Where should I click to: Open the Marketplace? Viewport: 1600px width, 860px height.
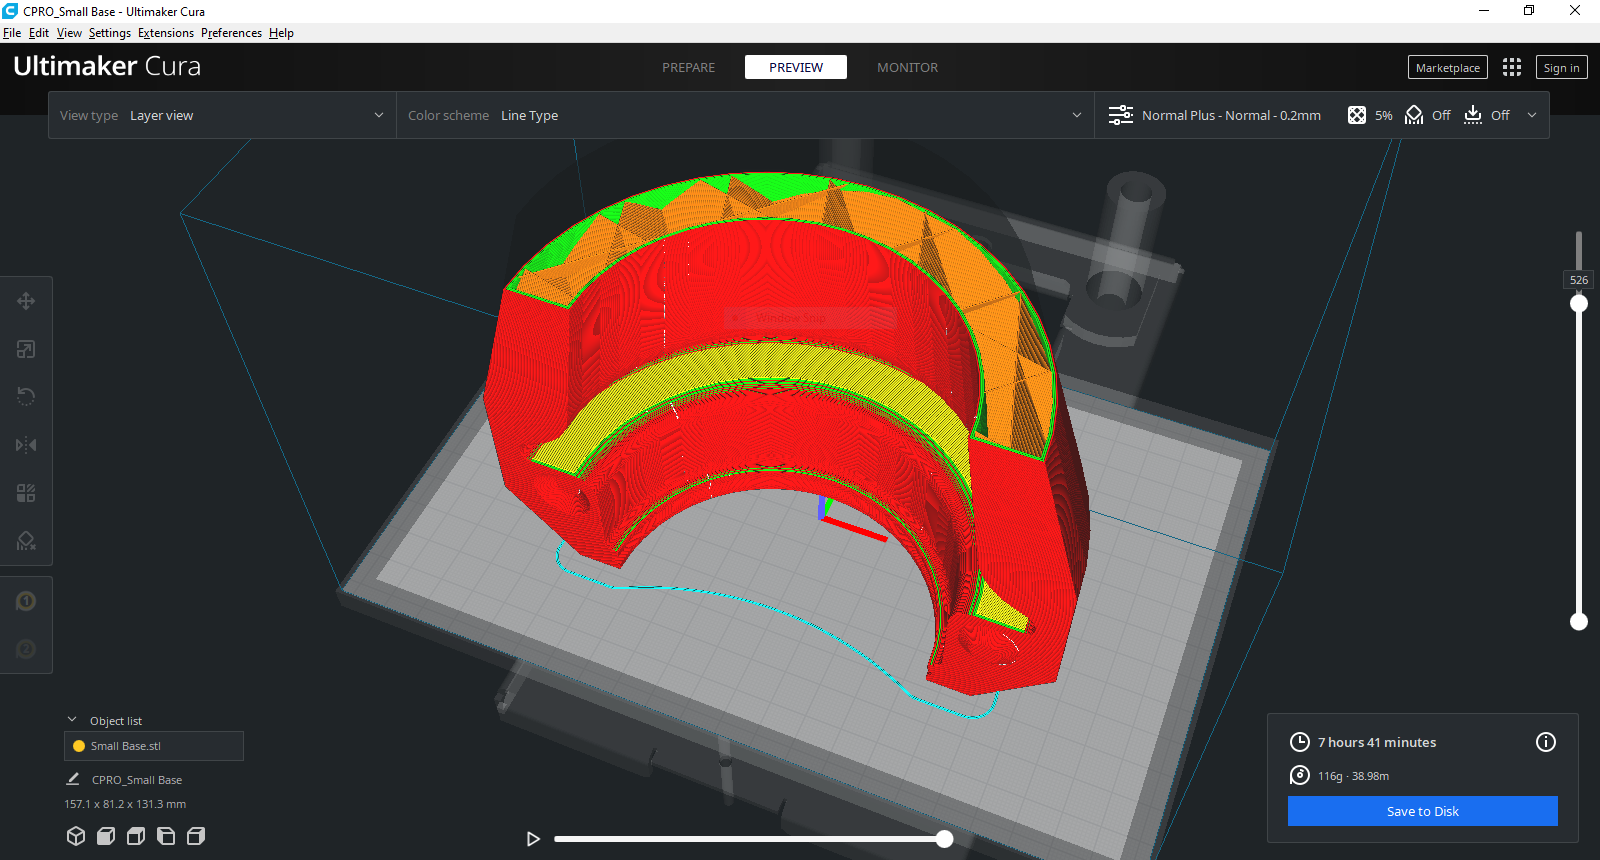point(1447,67)
